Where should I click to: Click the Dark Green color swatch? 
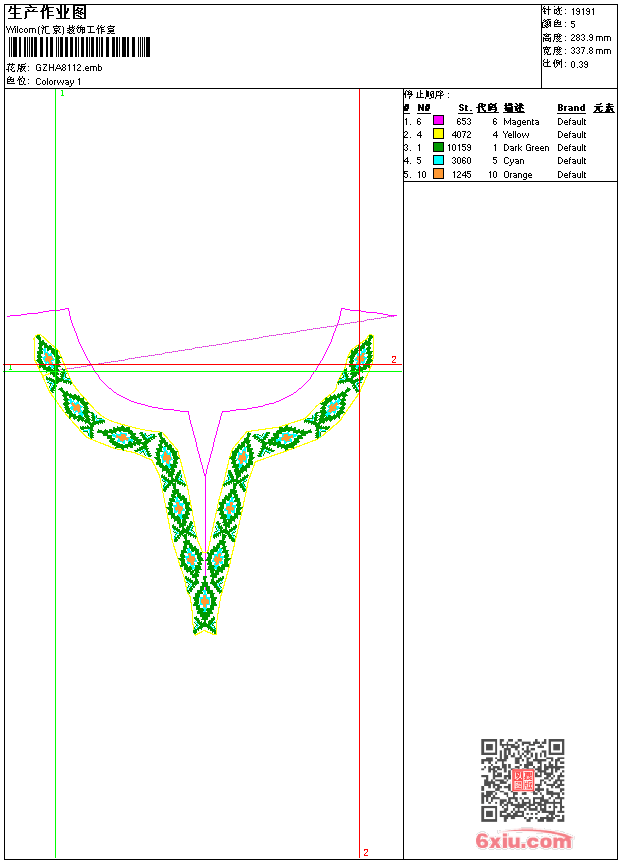tap(438, 147)
